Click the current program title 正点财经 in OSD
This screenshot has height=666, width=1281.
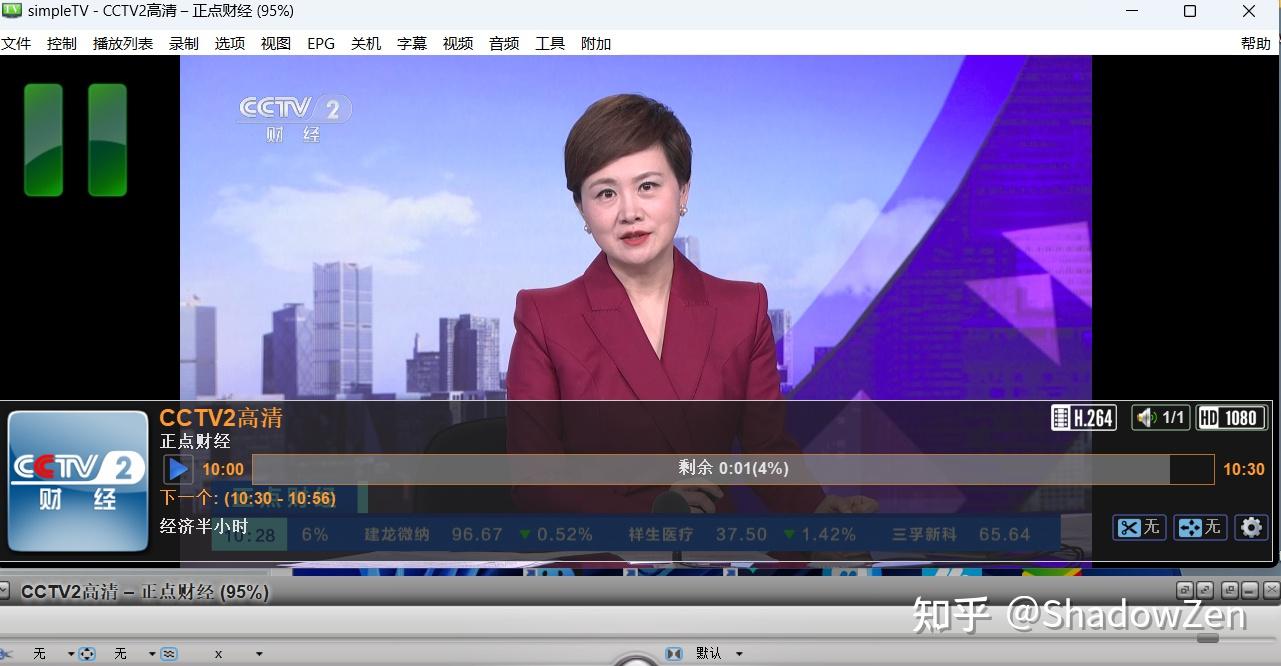point(195,441)
